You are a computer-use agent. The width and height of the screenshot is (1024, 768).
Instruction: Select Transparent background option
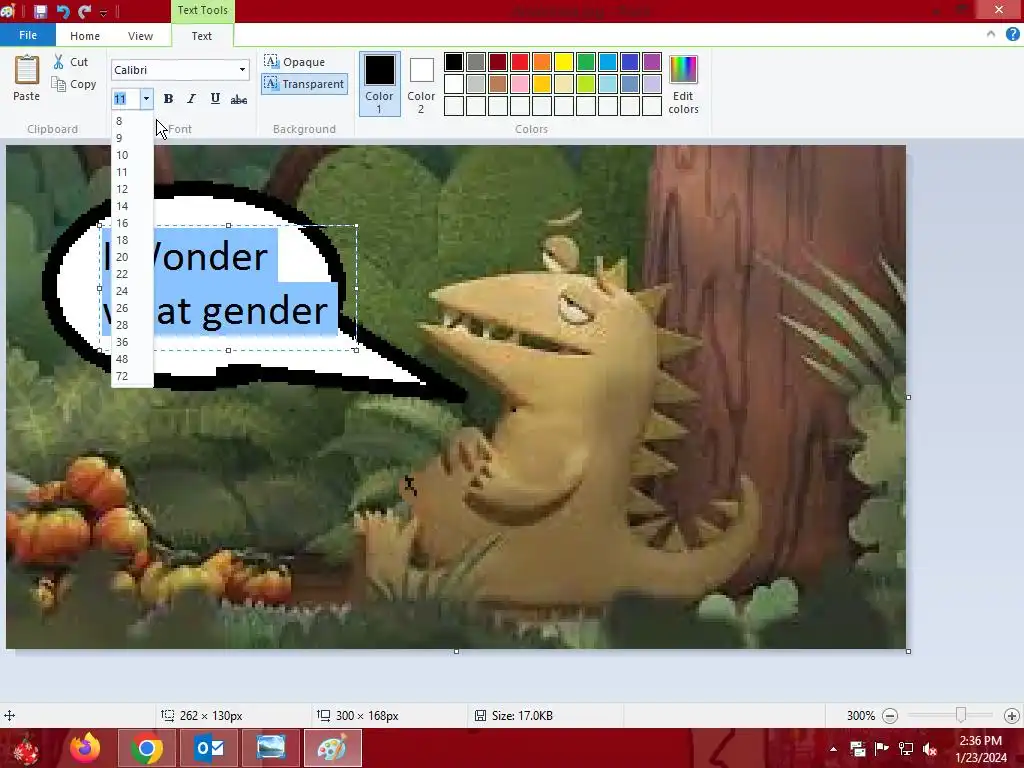pyautogui.click(x=304, y=84)
